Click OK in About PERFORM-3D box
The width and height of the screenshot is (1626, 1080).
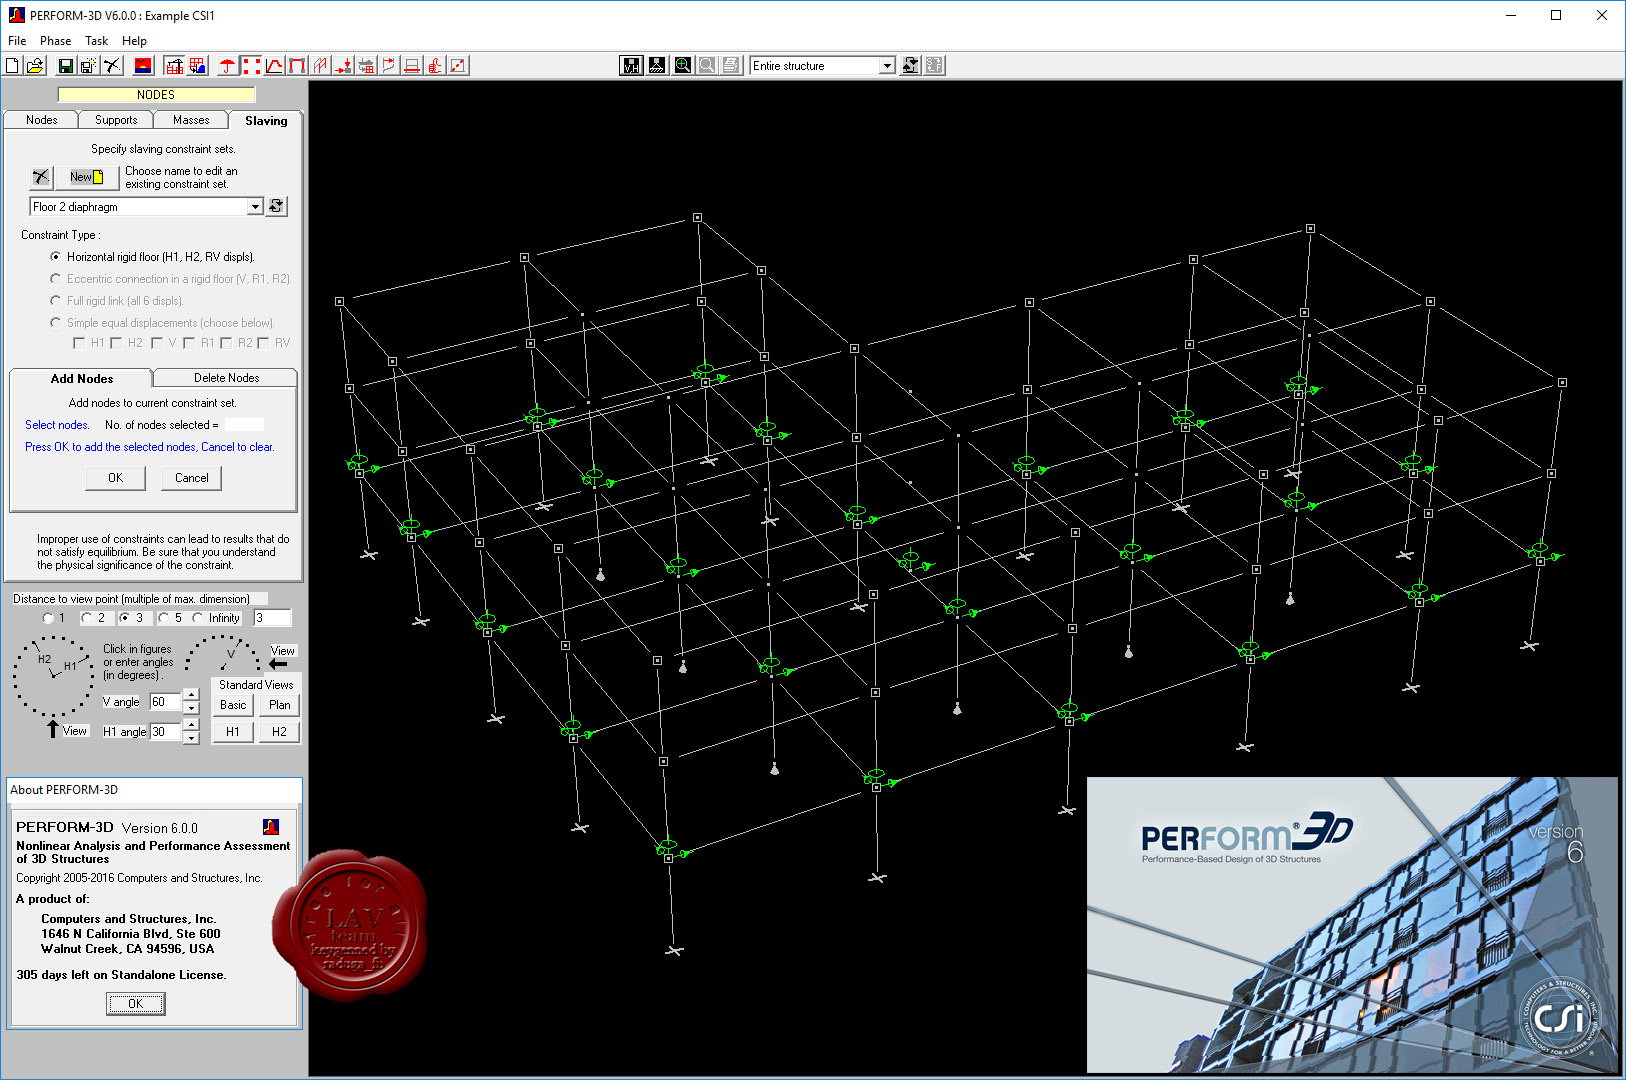pos(136,1004)
